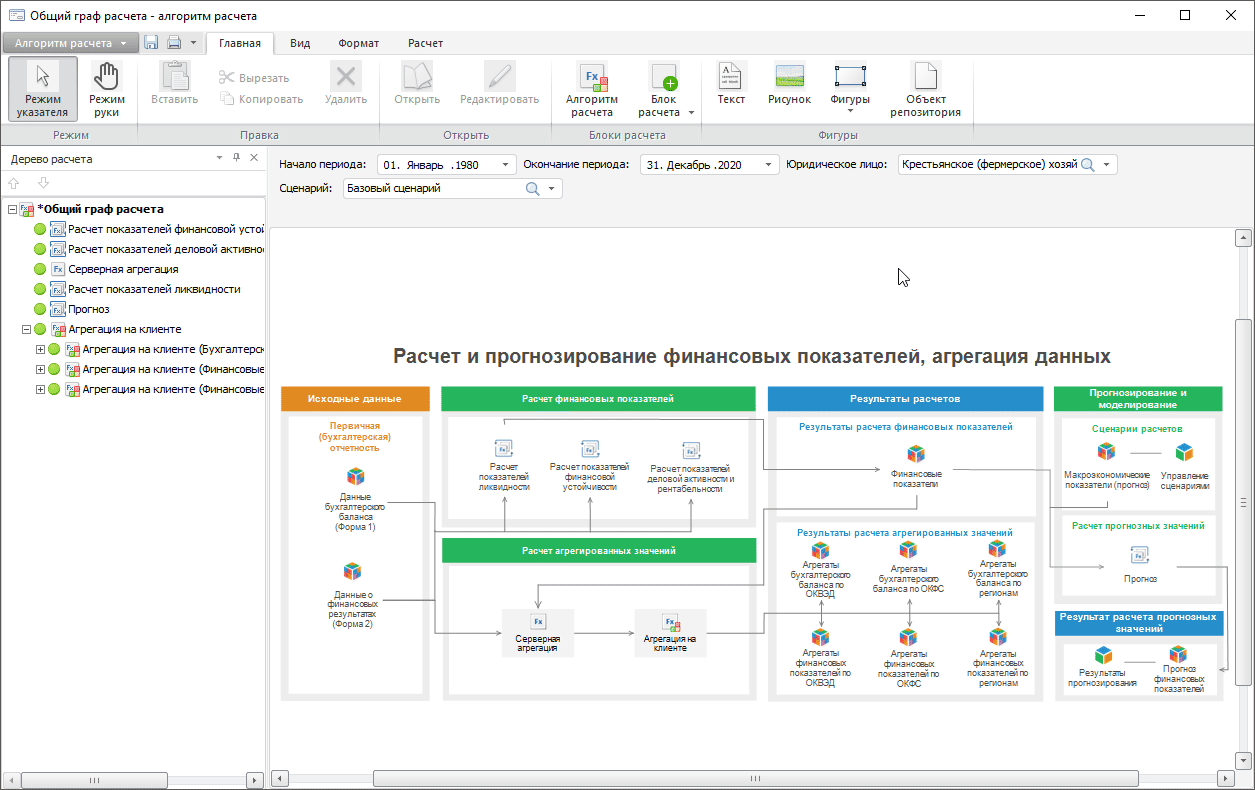Click green status circle next to Серверная агрегация
Image resolution: width=1255 pixels, height=790 pixels.
click(x=40, y=269)
